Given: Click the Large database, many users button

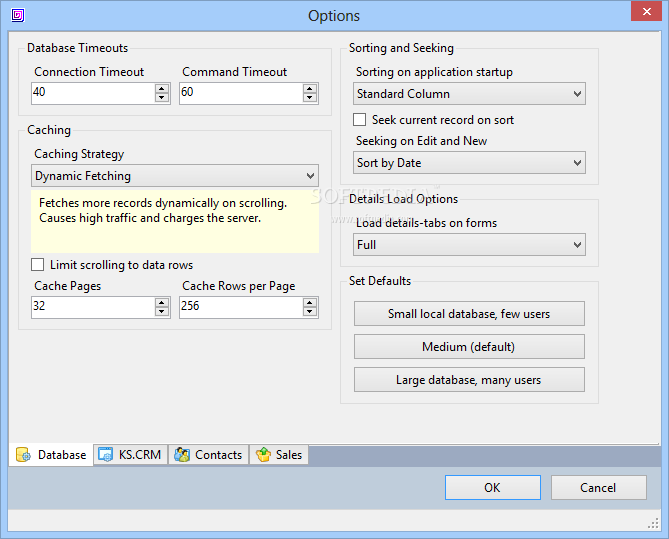Looking at the screenshot, I should tap(469, 380).
